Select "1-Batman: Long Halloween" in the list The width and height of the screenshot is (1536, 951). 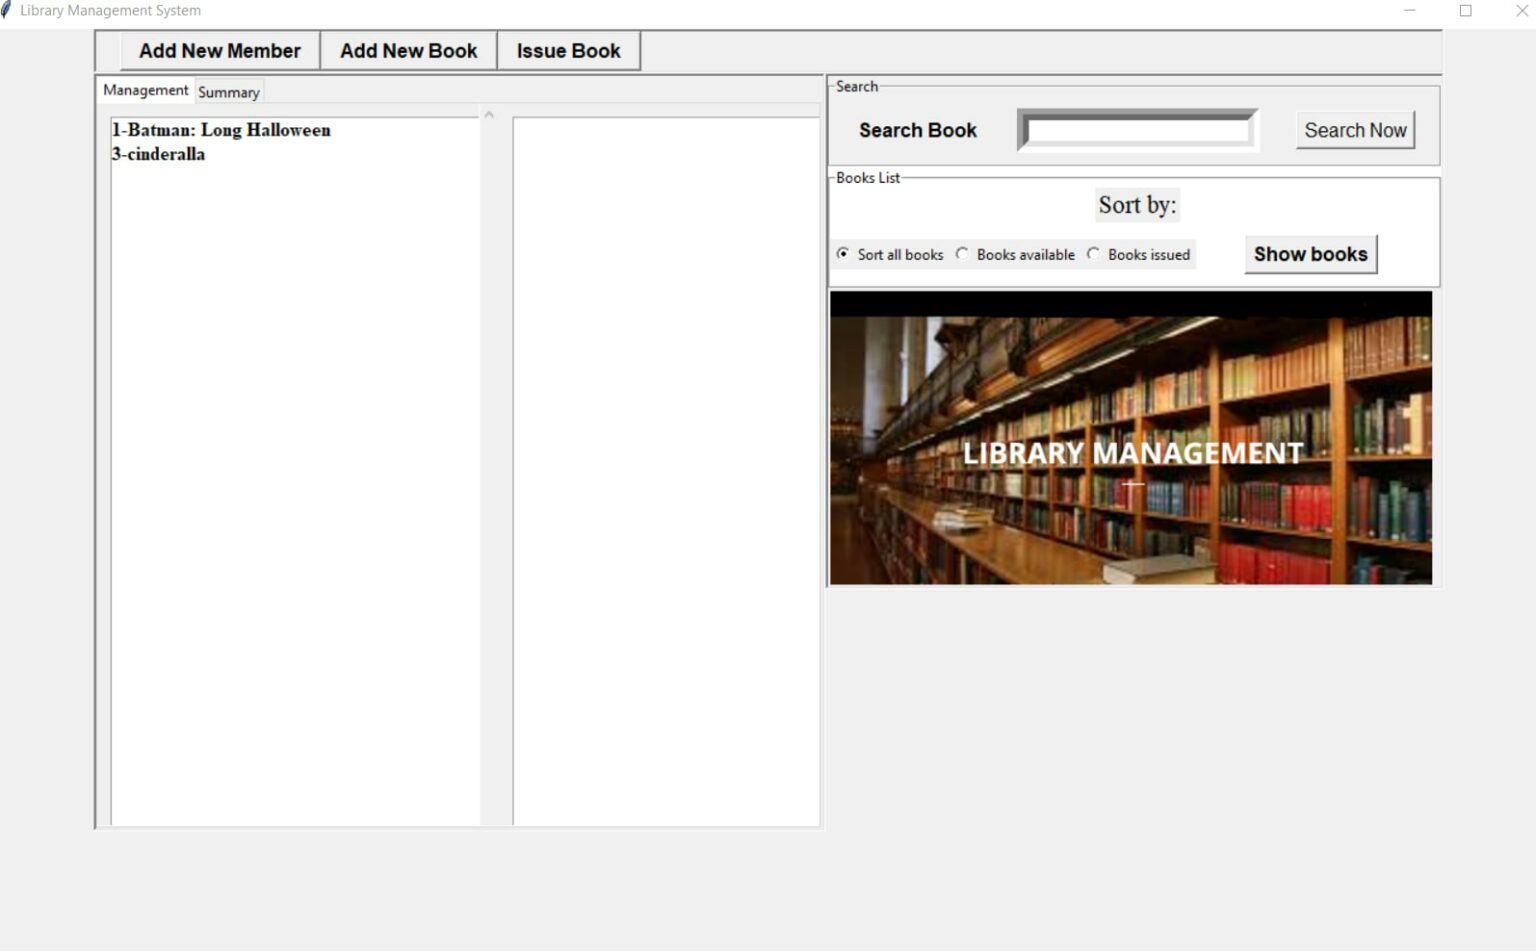click(x=221, y=130)
